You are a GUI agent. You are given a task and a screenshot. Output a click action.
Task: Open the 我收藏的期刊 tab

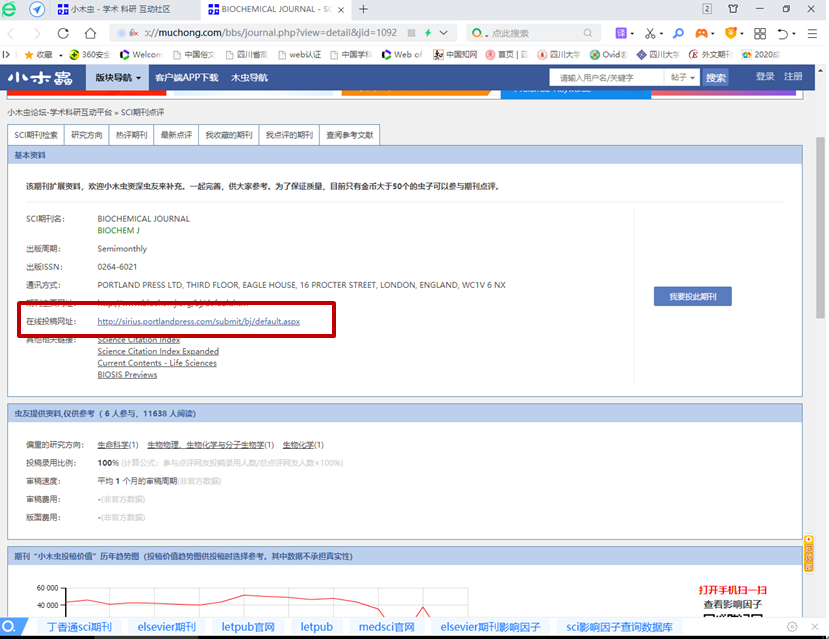(229, 135)
